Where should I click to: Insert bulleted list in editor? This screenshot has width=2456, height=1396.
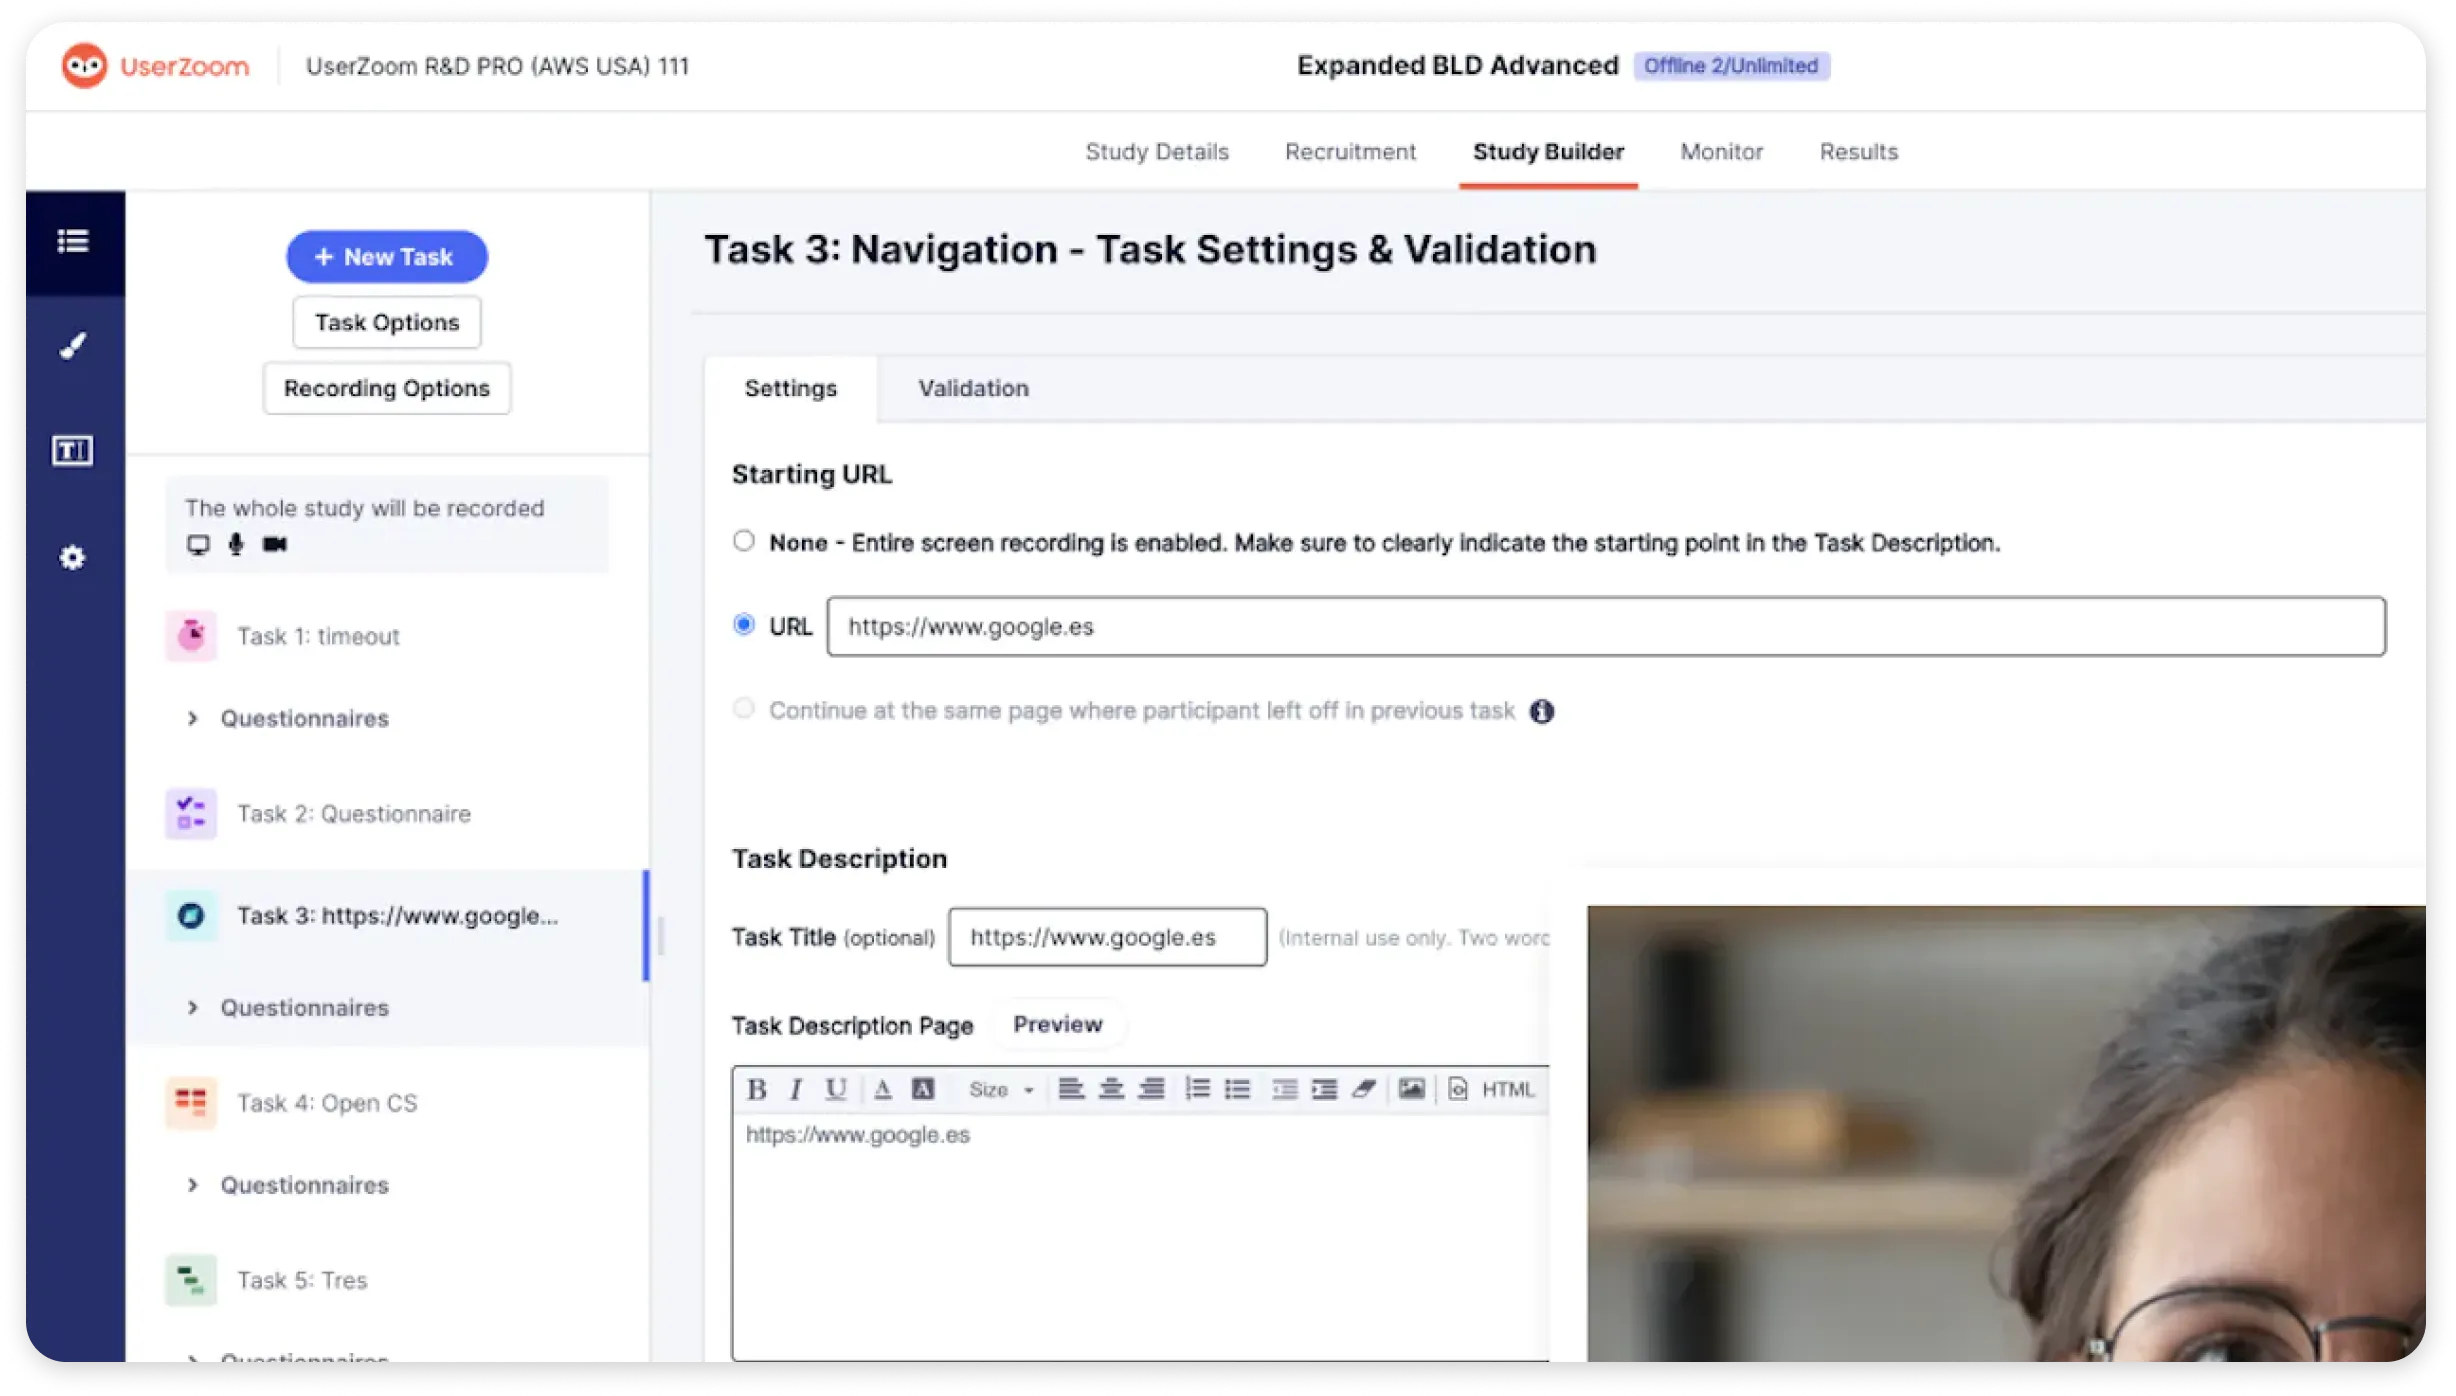pyautogui.click(x=1237, y=1089)
